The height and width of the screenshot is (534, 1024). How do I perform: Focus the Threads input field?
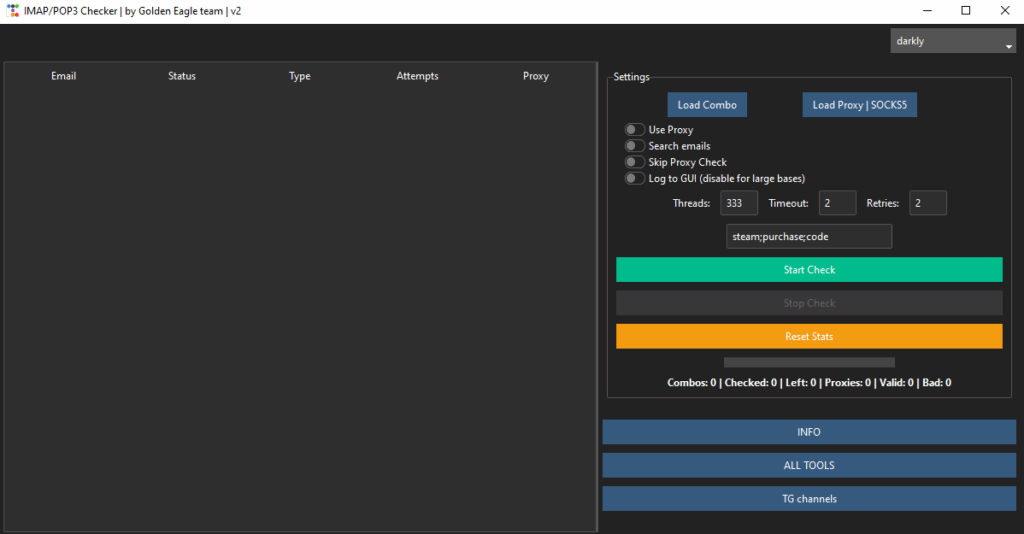click(x=738, y=203)
